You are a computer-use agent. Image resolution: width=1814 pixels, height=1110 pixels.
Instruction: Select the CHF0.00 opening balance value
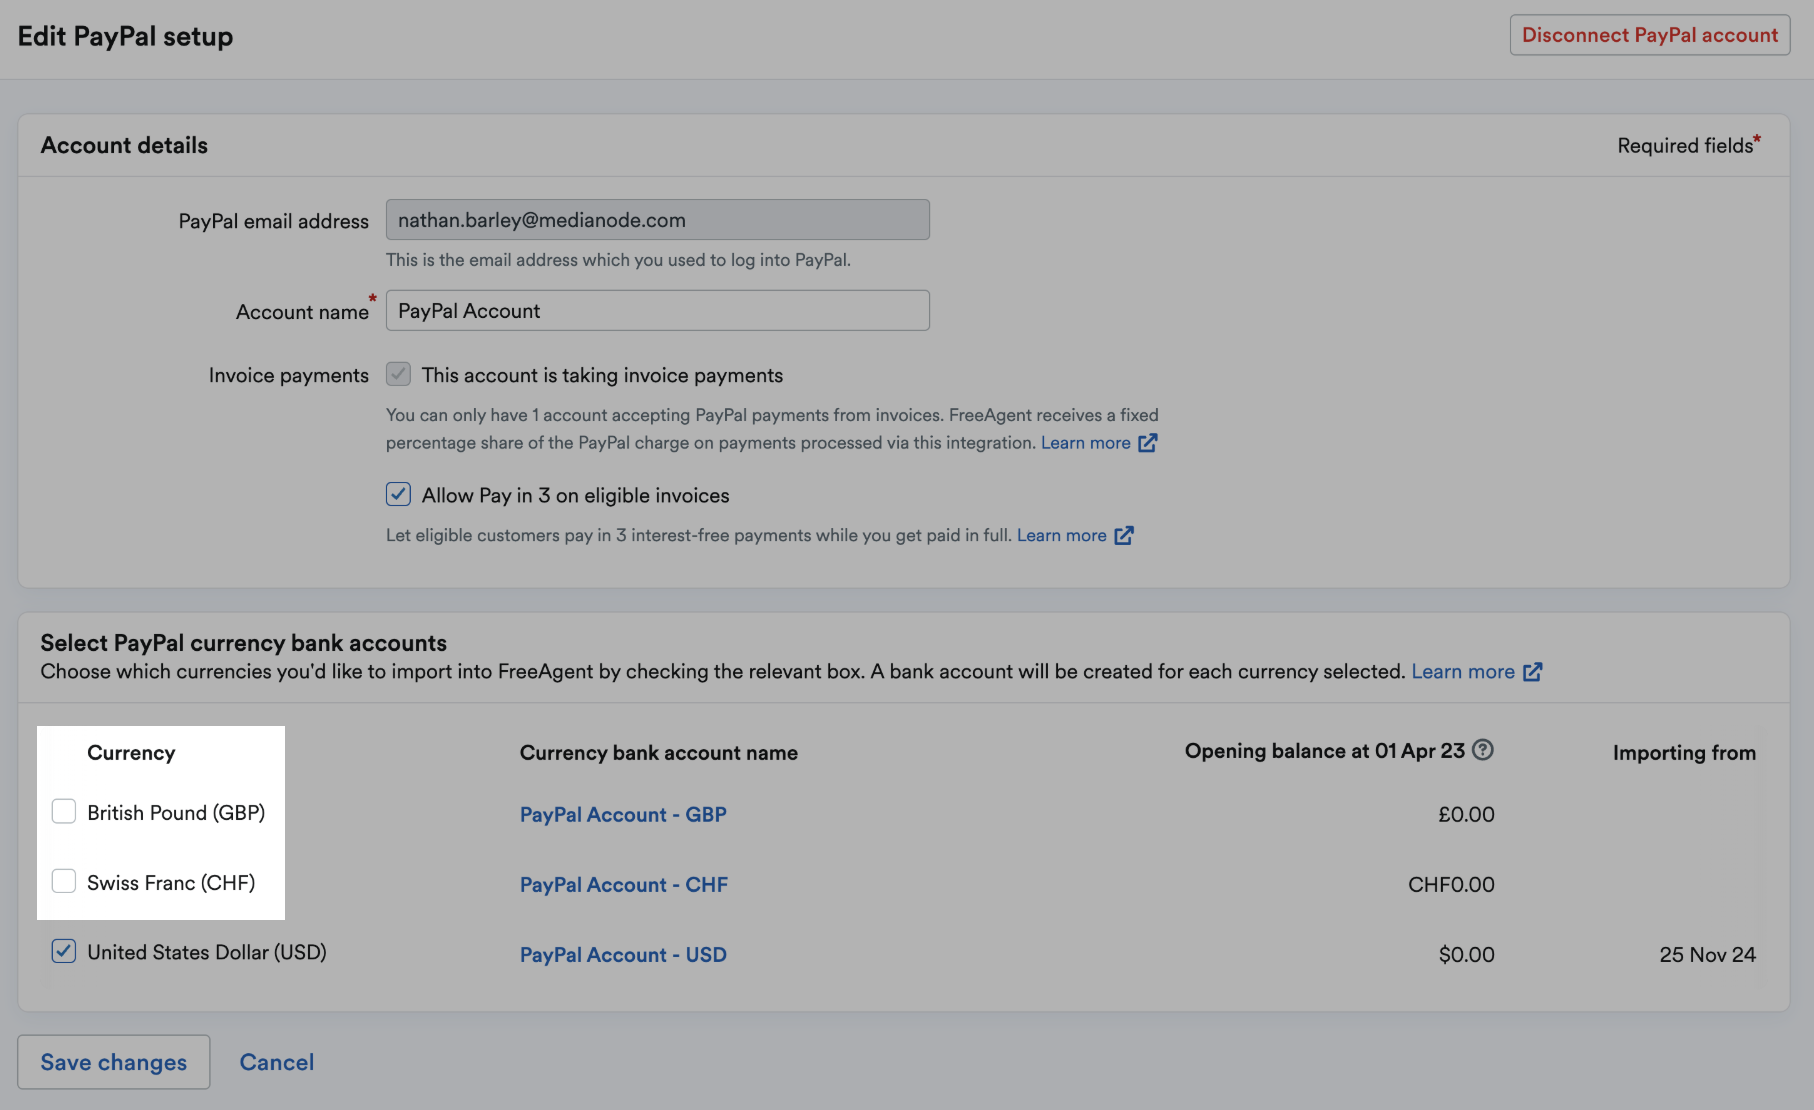pos(1451,885)
